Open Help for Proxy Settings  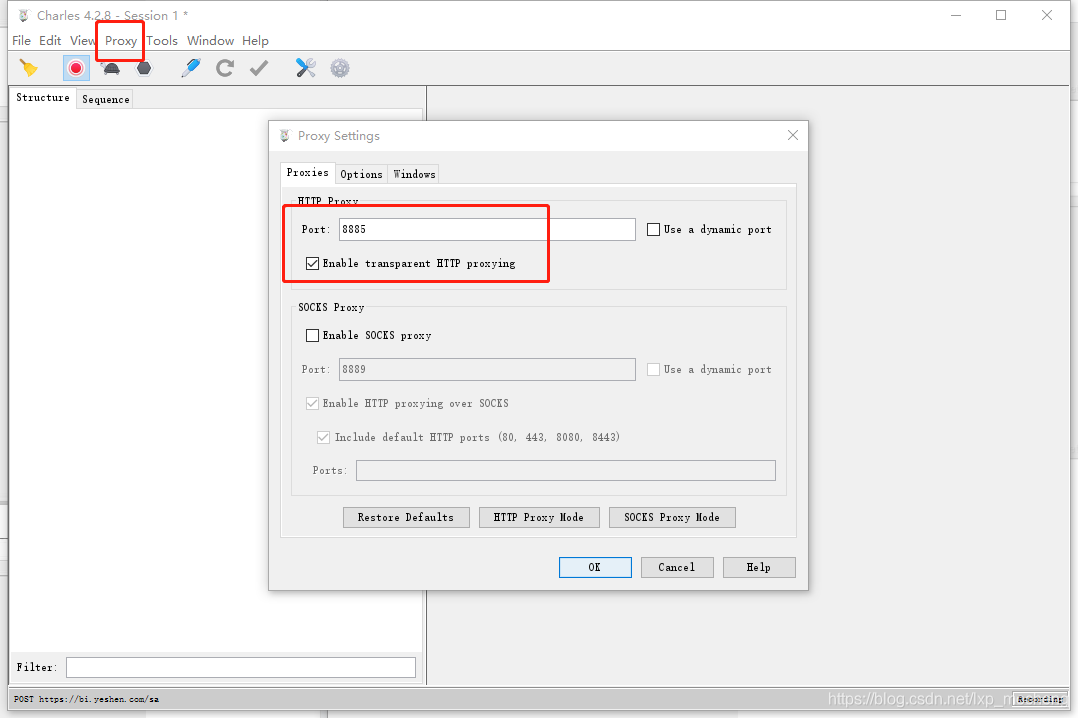(760, 567)
